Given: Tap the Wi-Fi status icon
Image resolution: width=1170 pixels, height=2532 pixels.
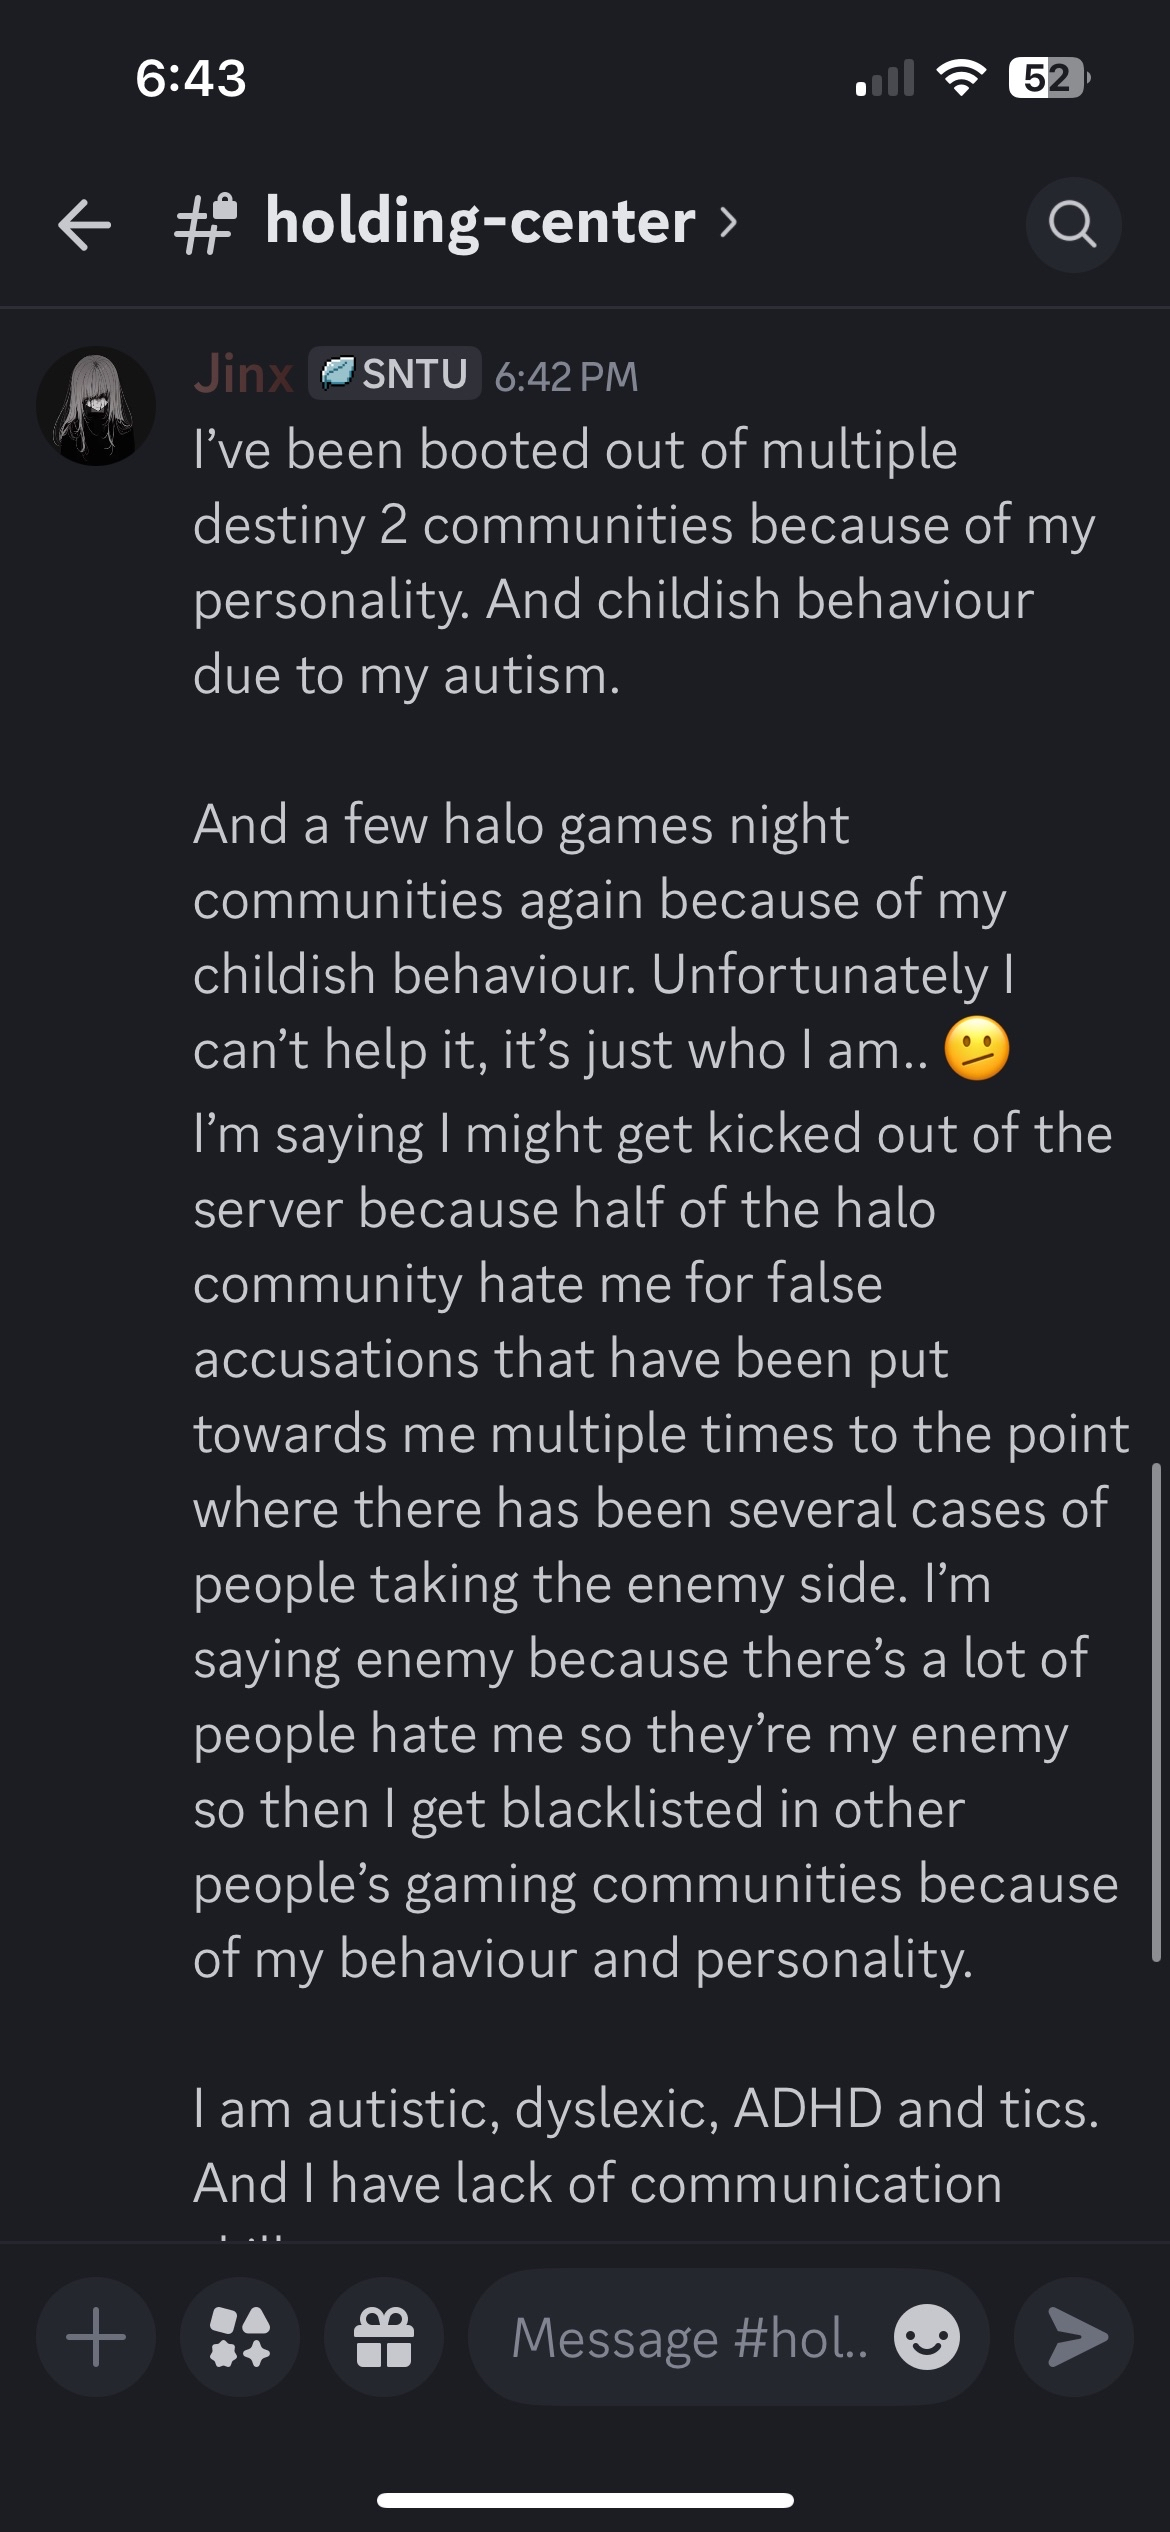Looking at the screenshot, I should point(960,78).
